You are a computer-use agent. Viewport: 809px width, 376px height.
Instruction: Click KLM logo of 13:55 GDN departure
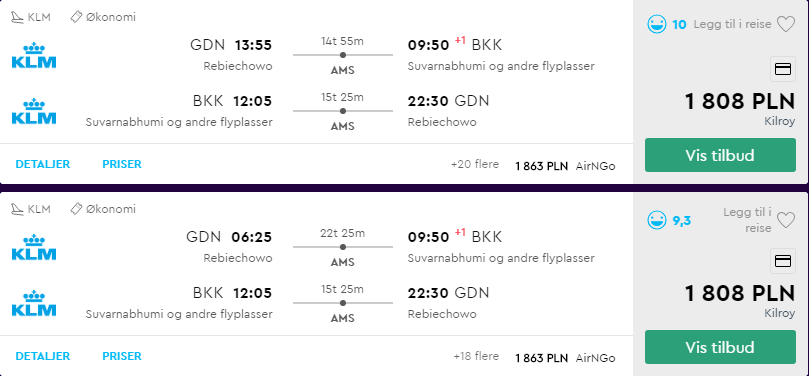point(34,55)
